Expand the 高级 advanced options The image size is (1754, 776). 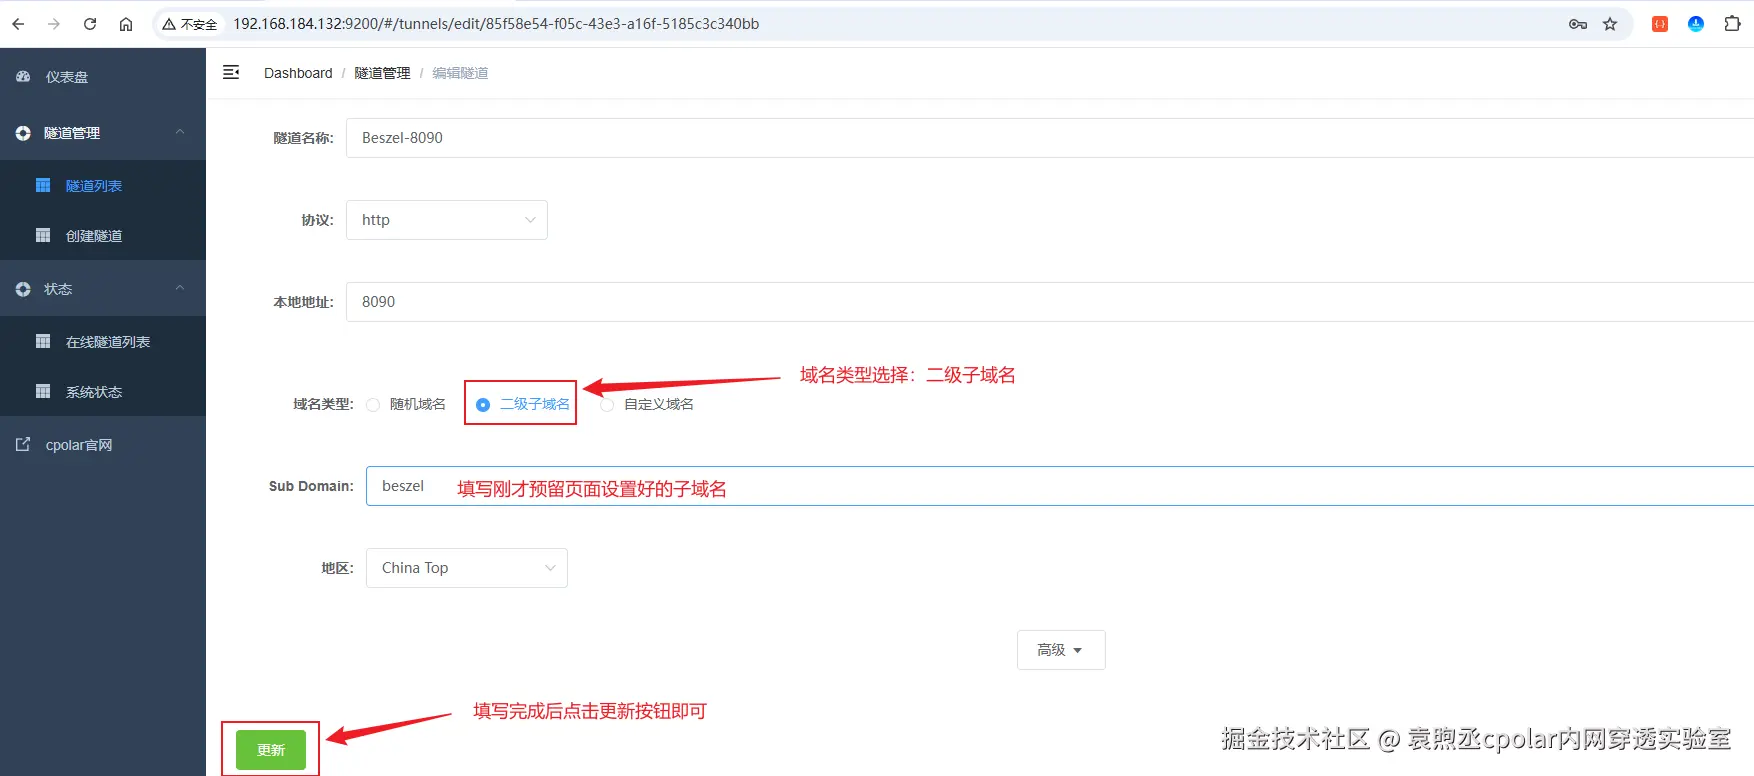[x=1061, y=650]
